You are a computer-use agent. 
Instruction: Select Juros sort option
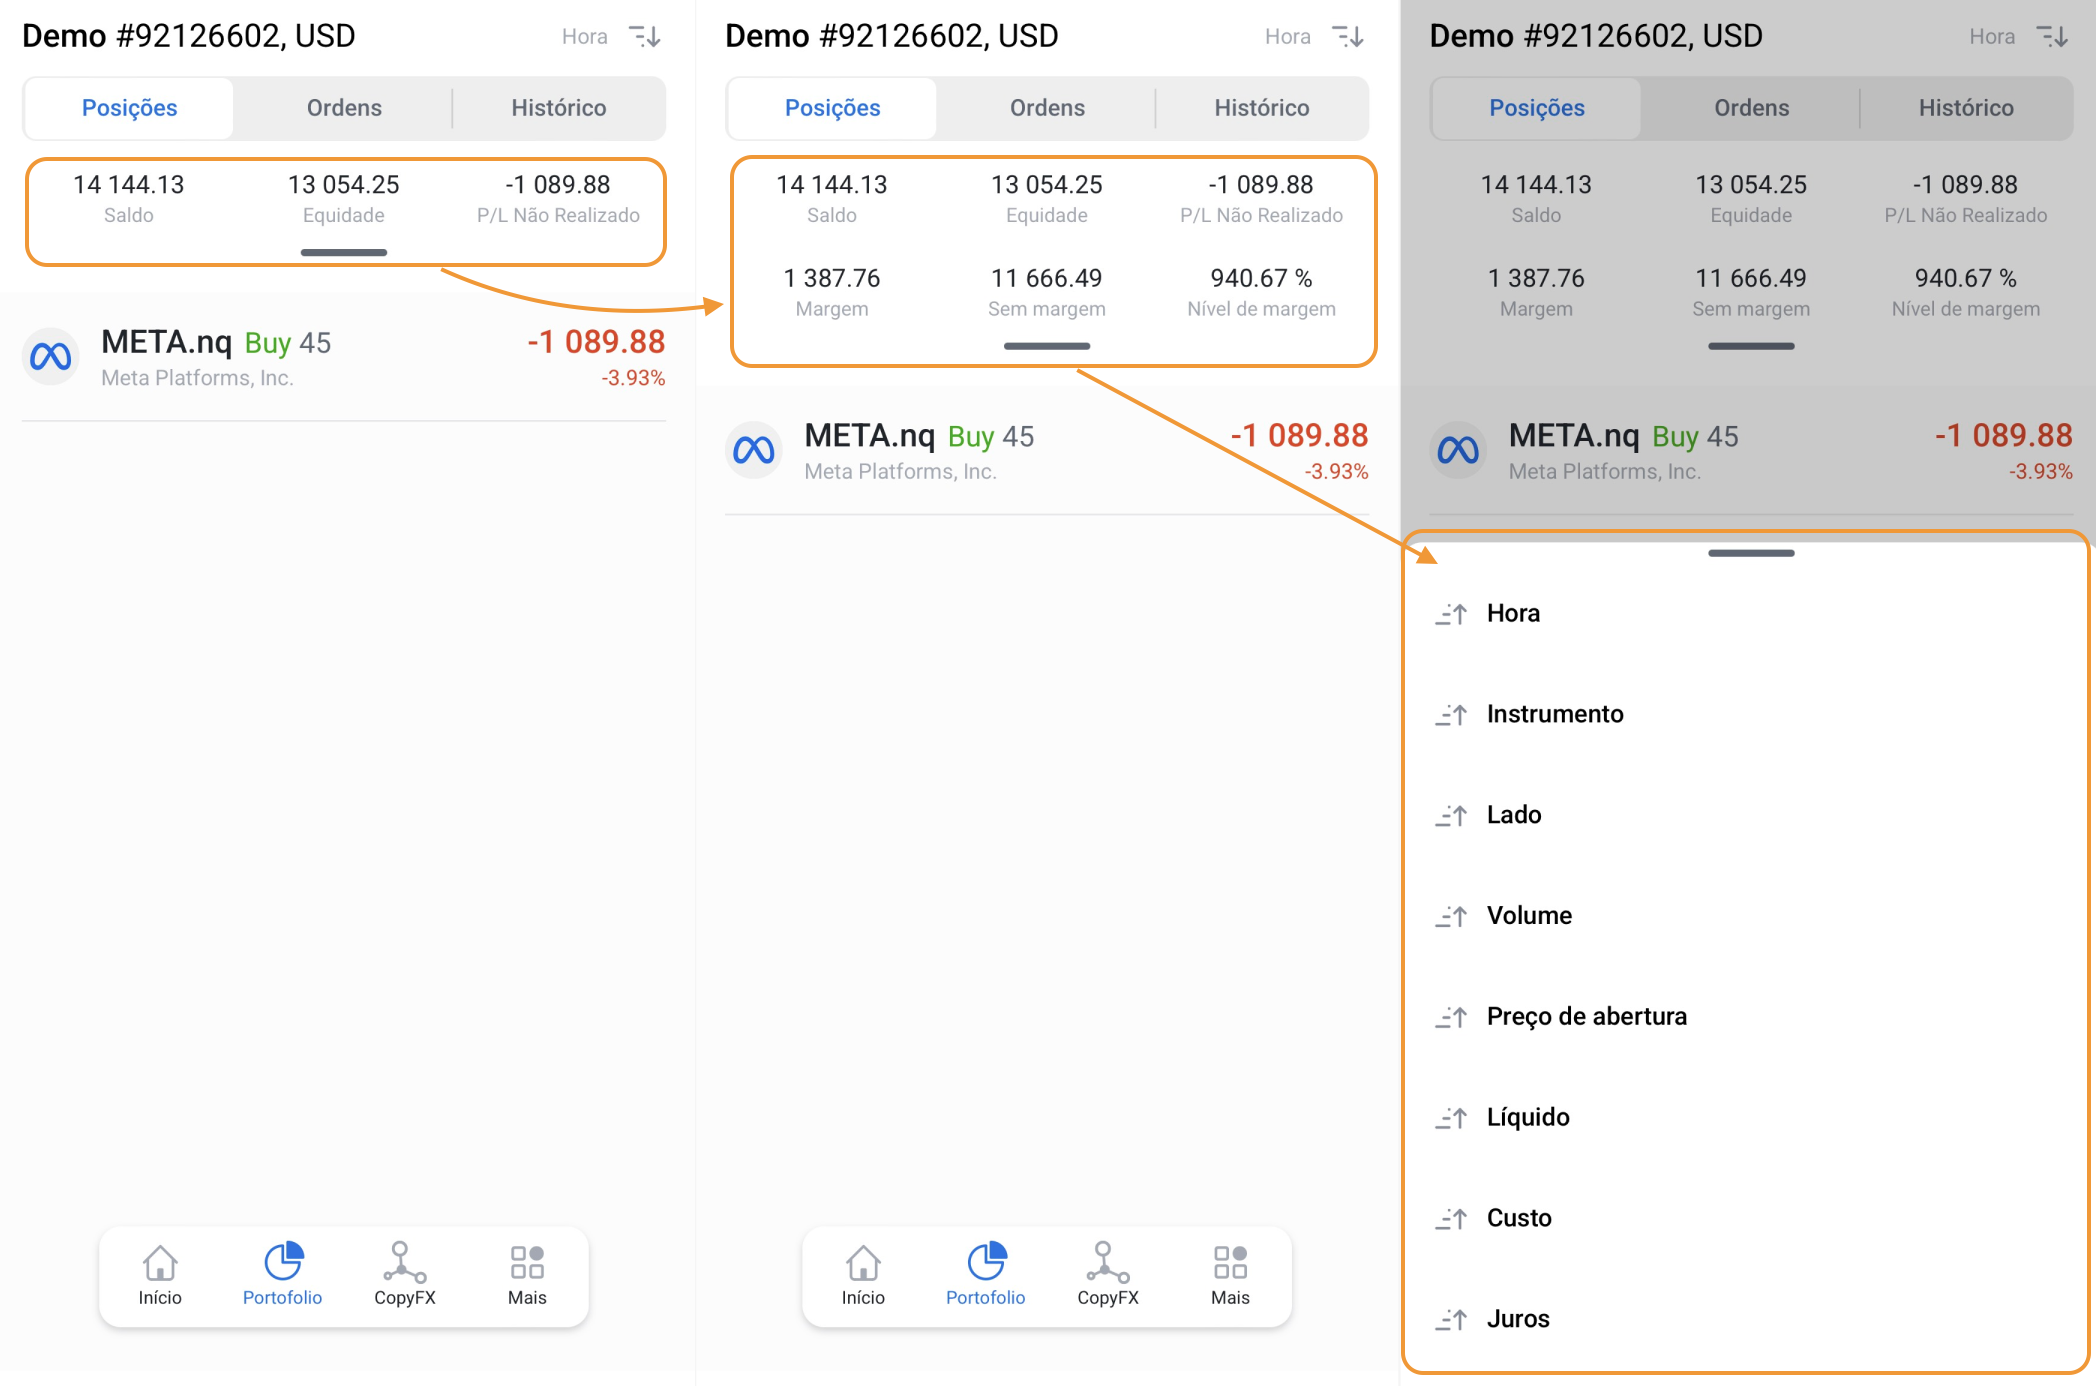point(1517,1319)
